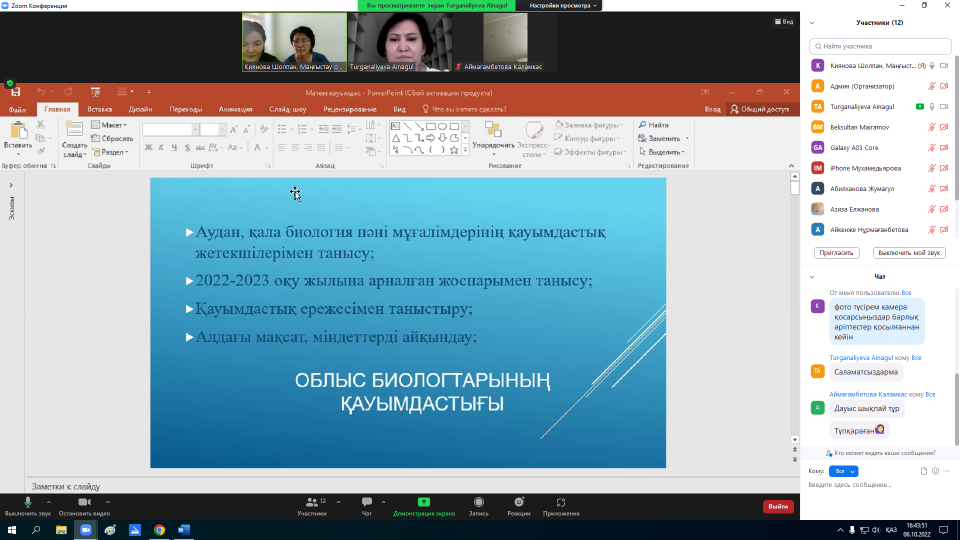Open the Дизайн ribbon tab
The image size is (960, 540).
pyautogui.click(x=140, y=108)
